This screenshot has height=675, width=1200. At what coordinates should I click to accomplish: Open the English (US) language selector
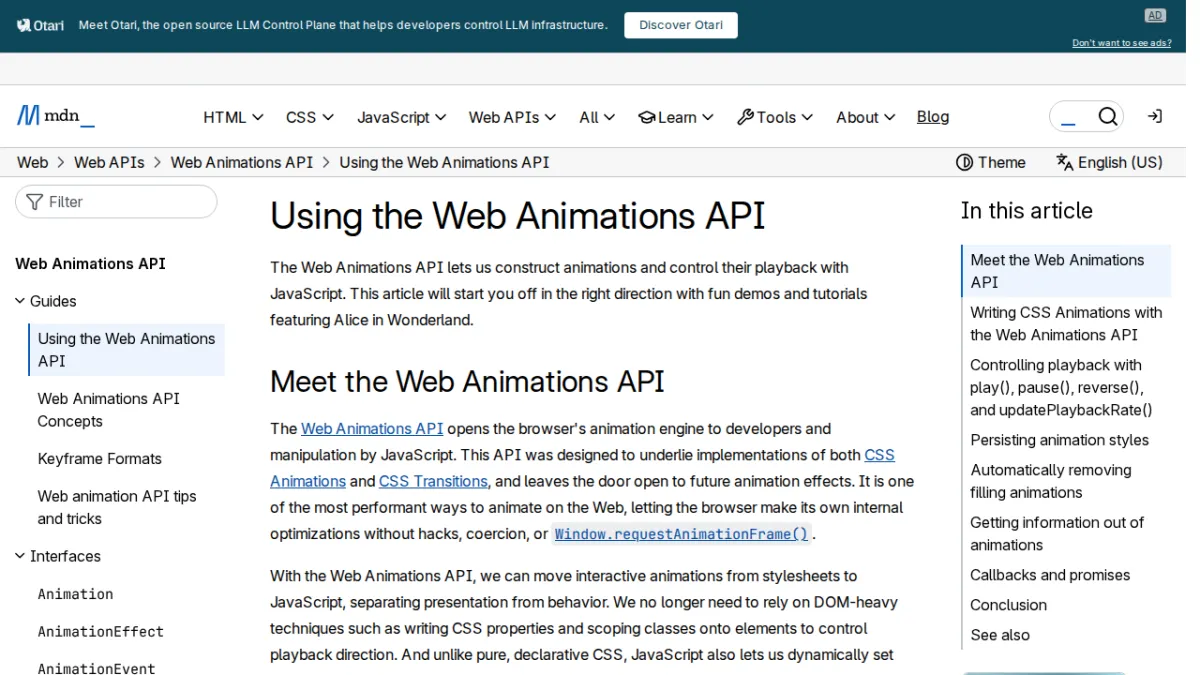tap(1109, 162)
